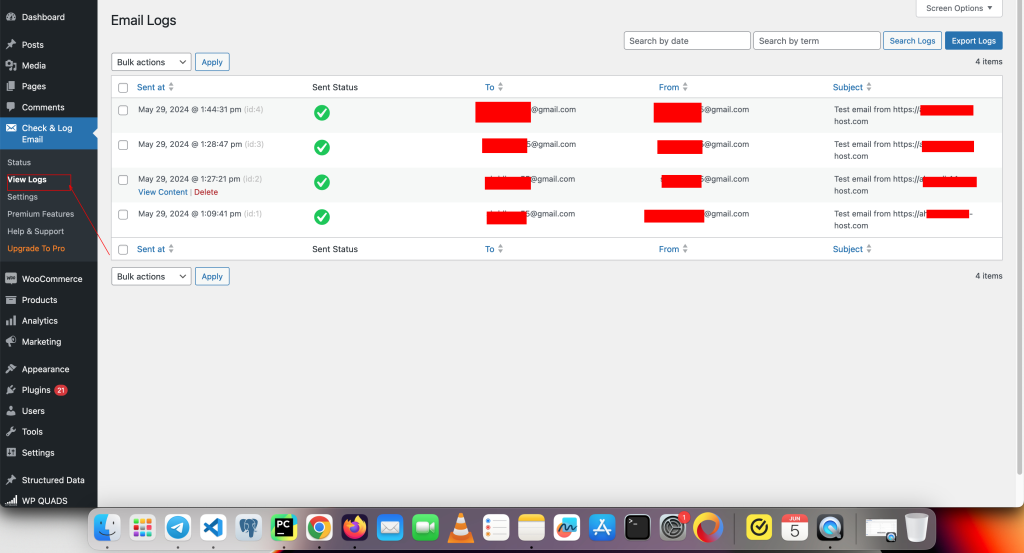Open Settings under Check & Log Email
The width and height of the screenshot is (1024, 553).
22,197
